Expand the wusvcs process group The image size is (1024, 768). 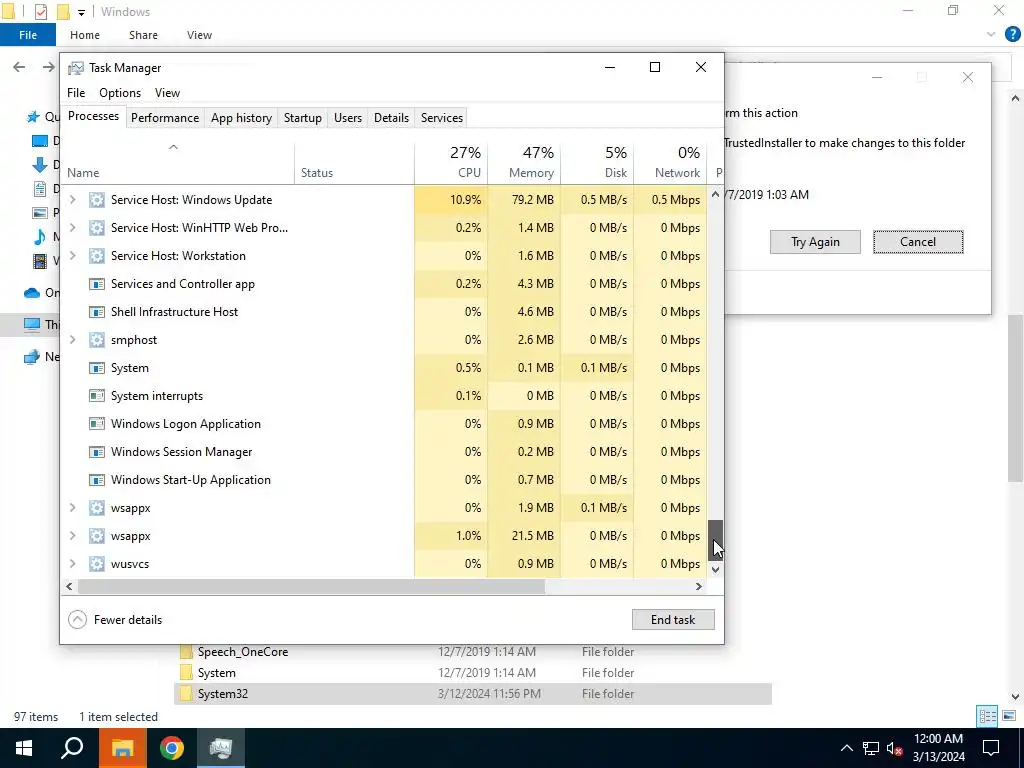click(x=72, y=564)
